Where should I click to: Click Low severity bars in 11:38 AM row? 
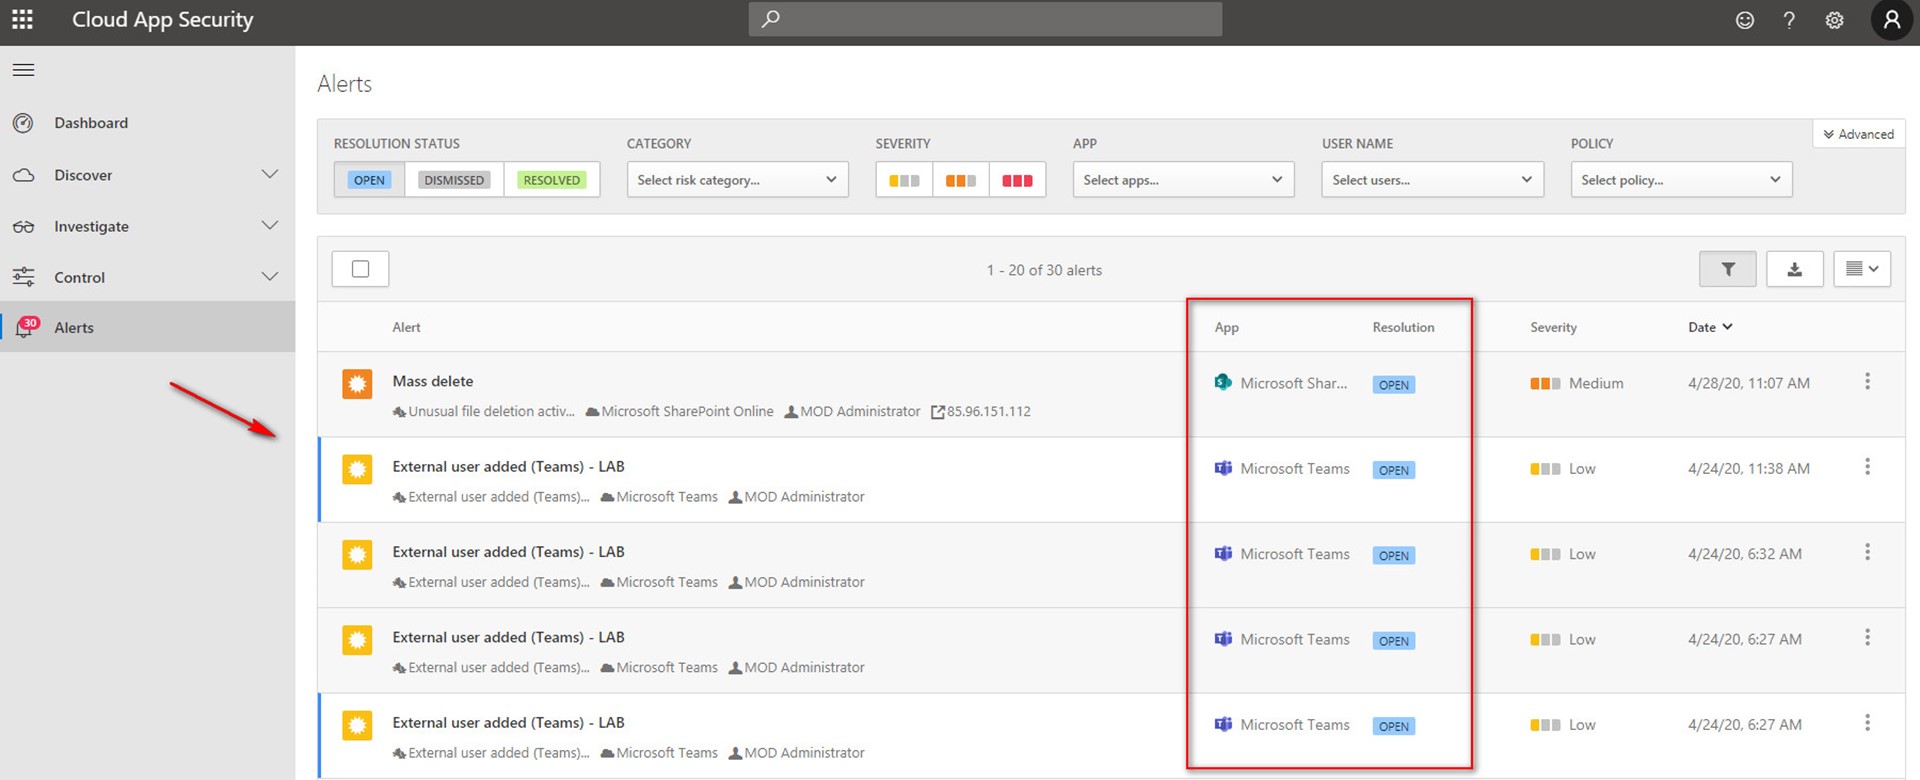pos(1545,469)
